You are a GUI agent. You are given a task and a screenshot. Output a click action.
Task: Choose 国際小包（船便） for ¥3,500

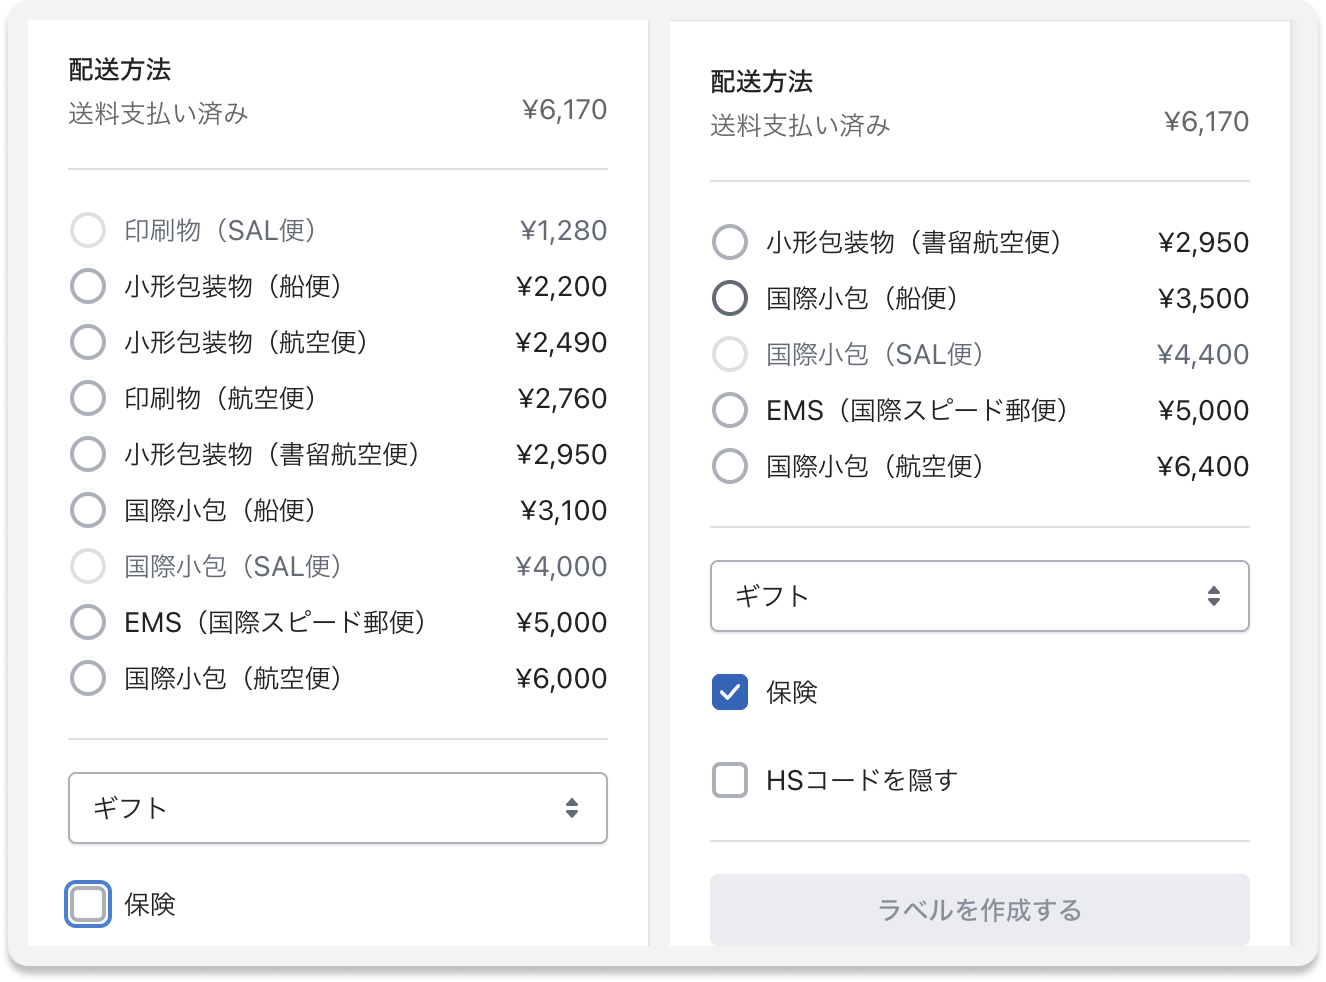729,298
